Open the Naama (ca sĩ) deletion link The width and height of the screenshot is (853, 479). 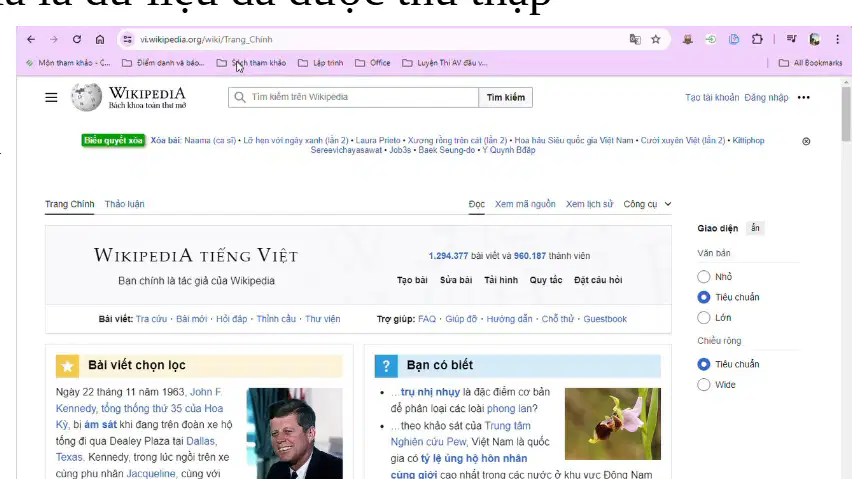(x=210, y=140)
